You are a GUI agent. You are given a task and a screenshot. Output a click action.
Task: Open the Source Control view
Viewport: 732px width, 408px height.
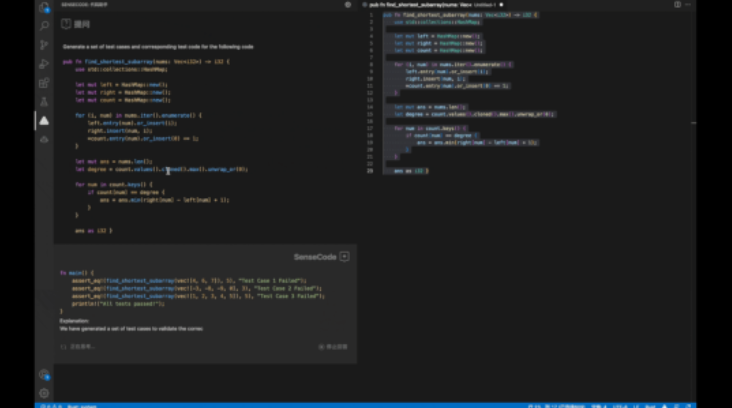coord(43,46)
